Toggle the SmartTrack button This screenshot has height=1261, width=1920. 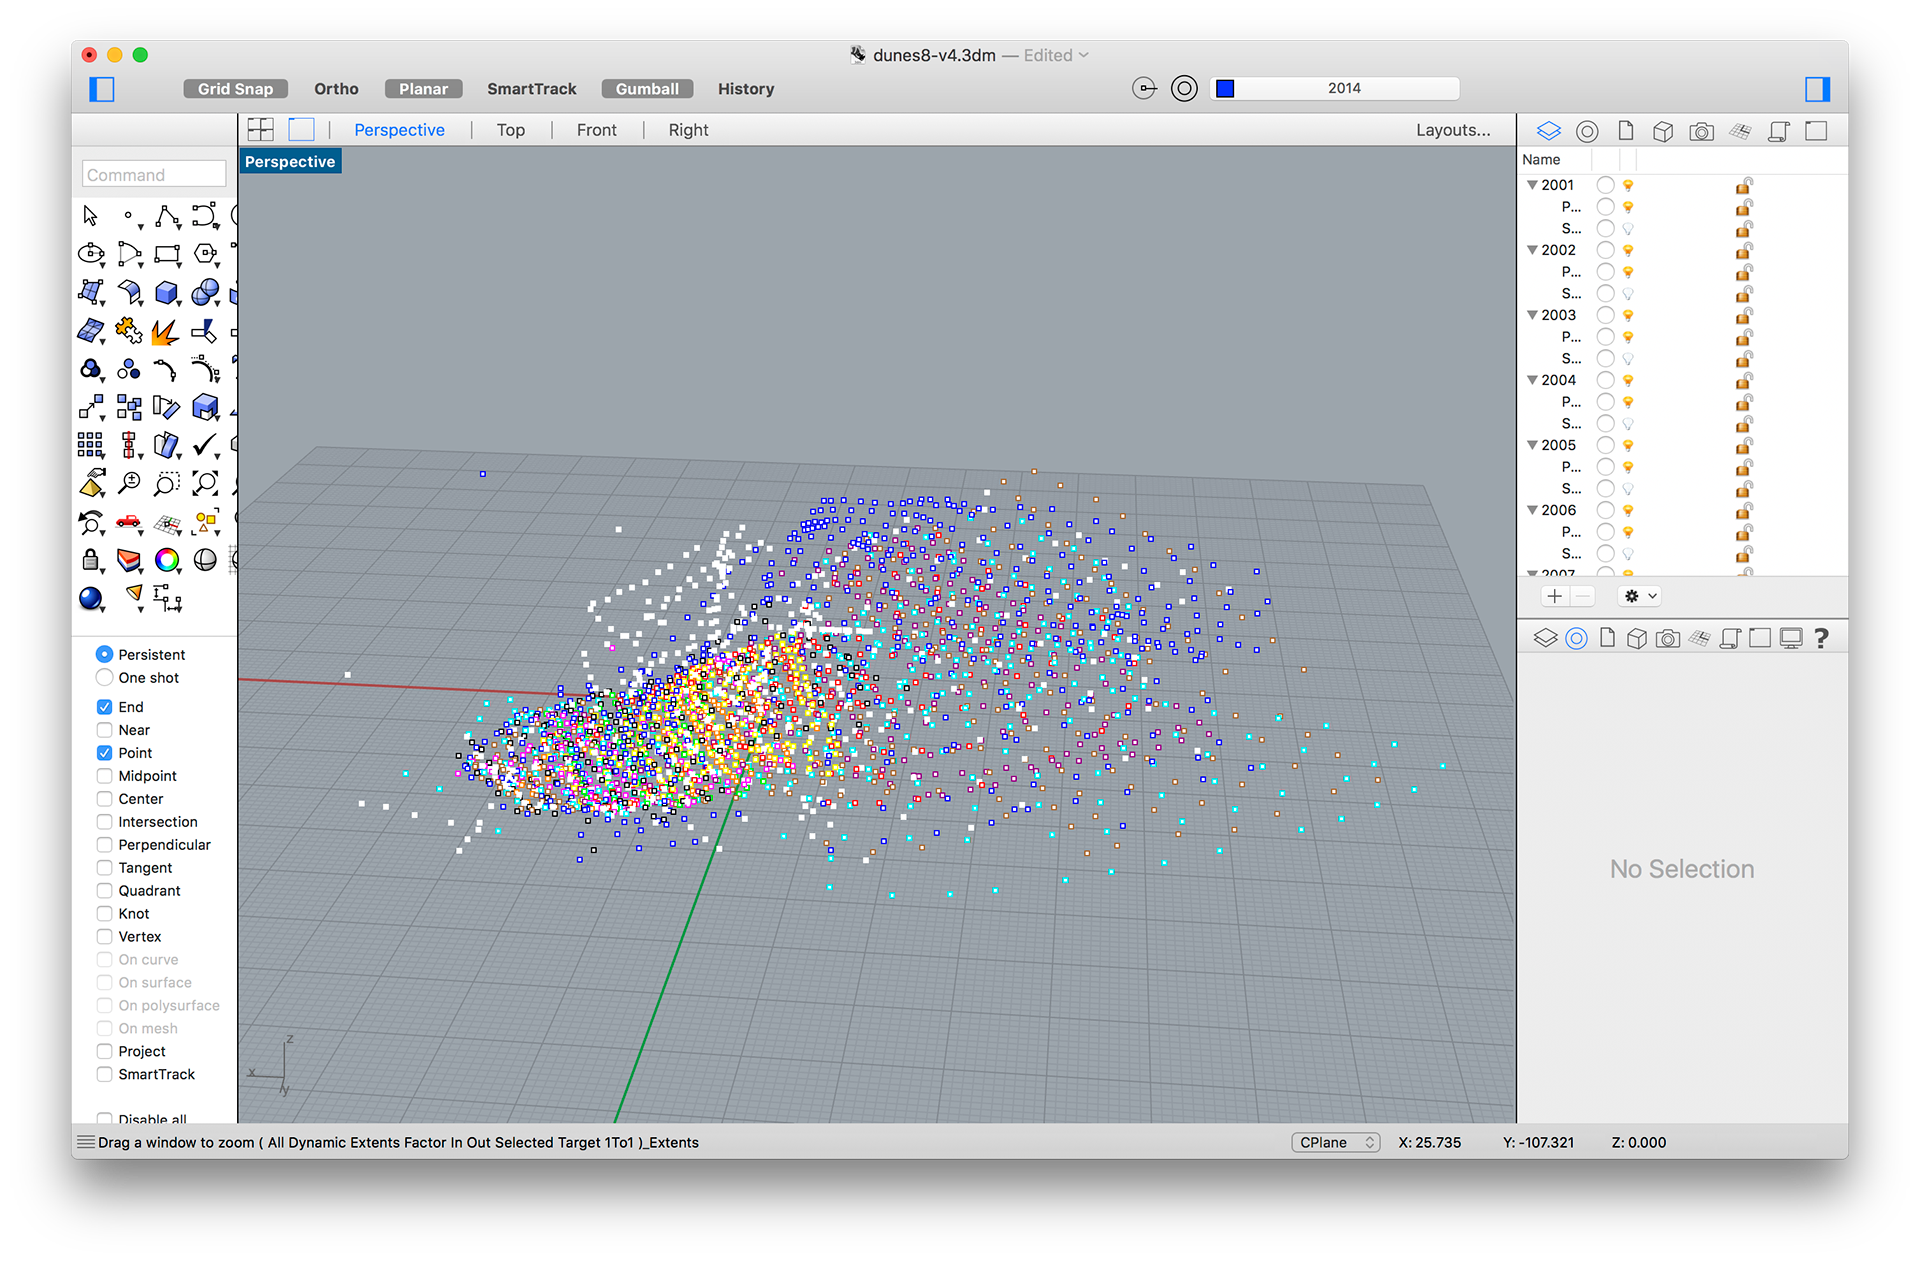[532, 89]
